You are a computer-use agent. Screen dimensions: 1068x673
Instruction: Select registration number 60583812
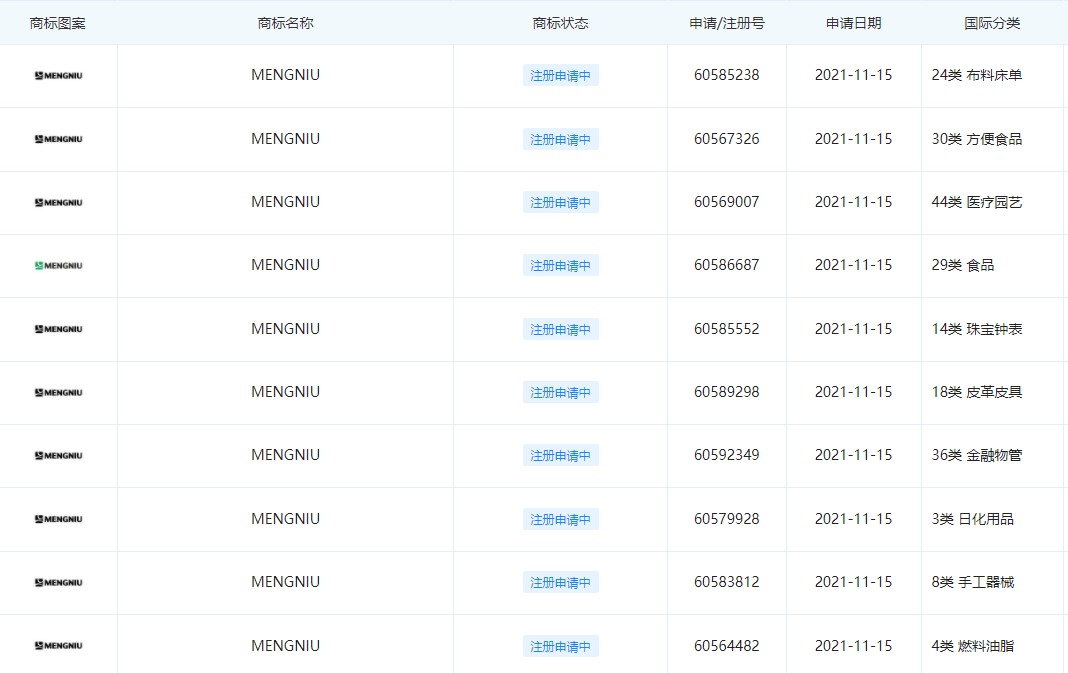(x=727, y=582)
